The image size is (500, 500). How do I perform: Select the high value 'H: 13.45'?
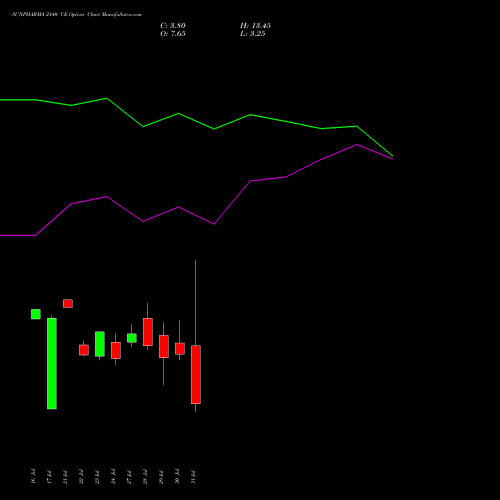tap(255, 26)
